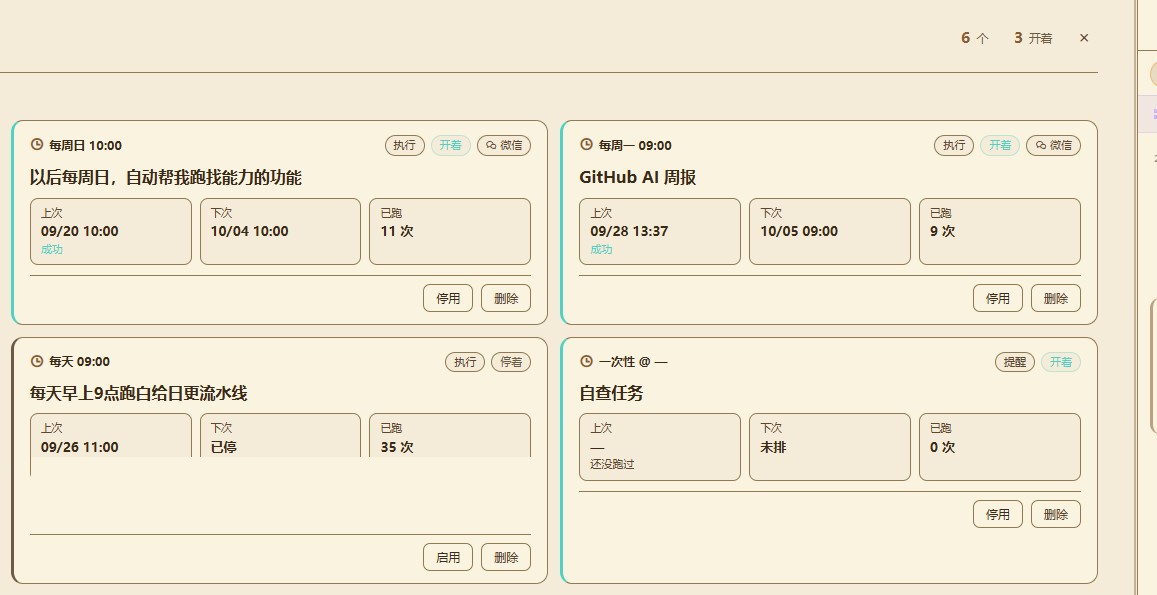The image size is (1157, 595).
Task: Click clock icon beside 每天 09:00
Action: [37, 361]
